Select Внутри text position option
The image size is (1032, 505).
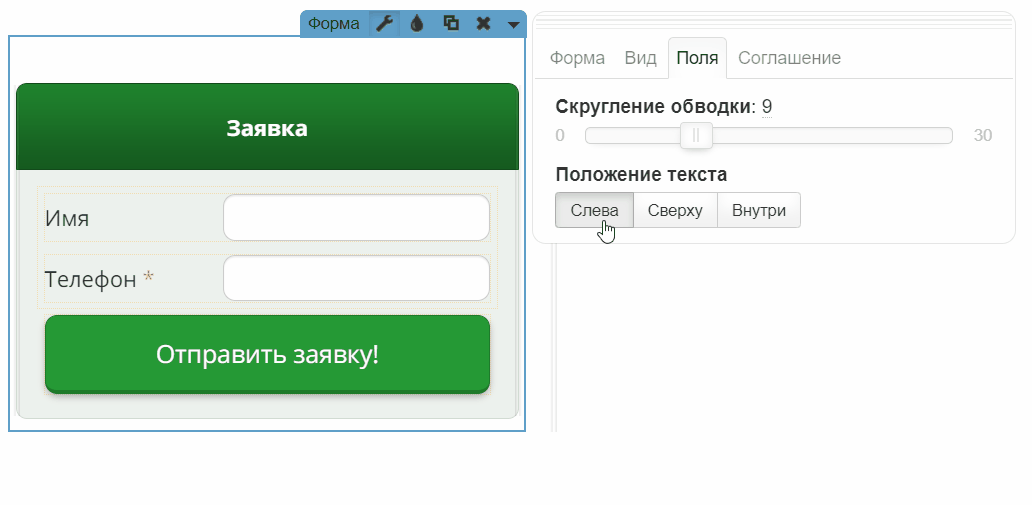(x=758, y=211)
